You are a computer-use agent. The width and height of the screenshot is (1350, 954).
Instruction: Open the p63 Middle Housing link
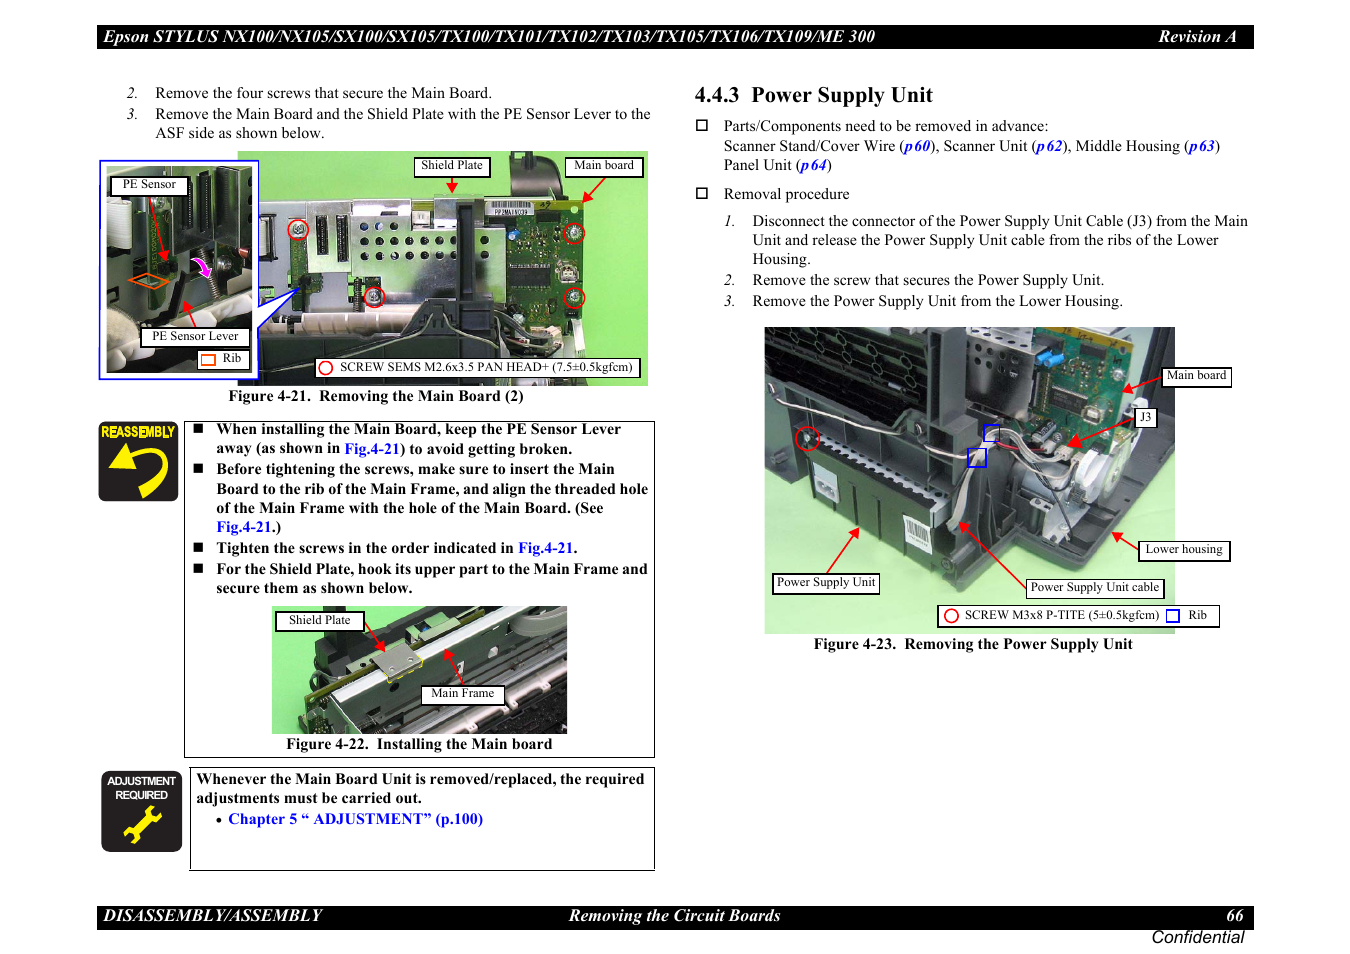[x=1202, y=146]
